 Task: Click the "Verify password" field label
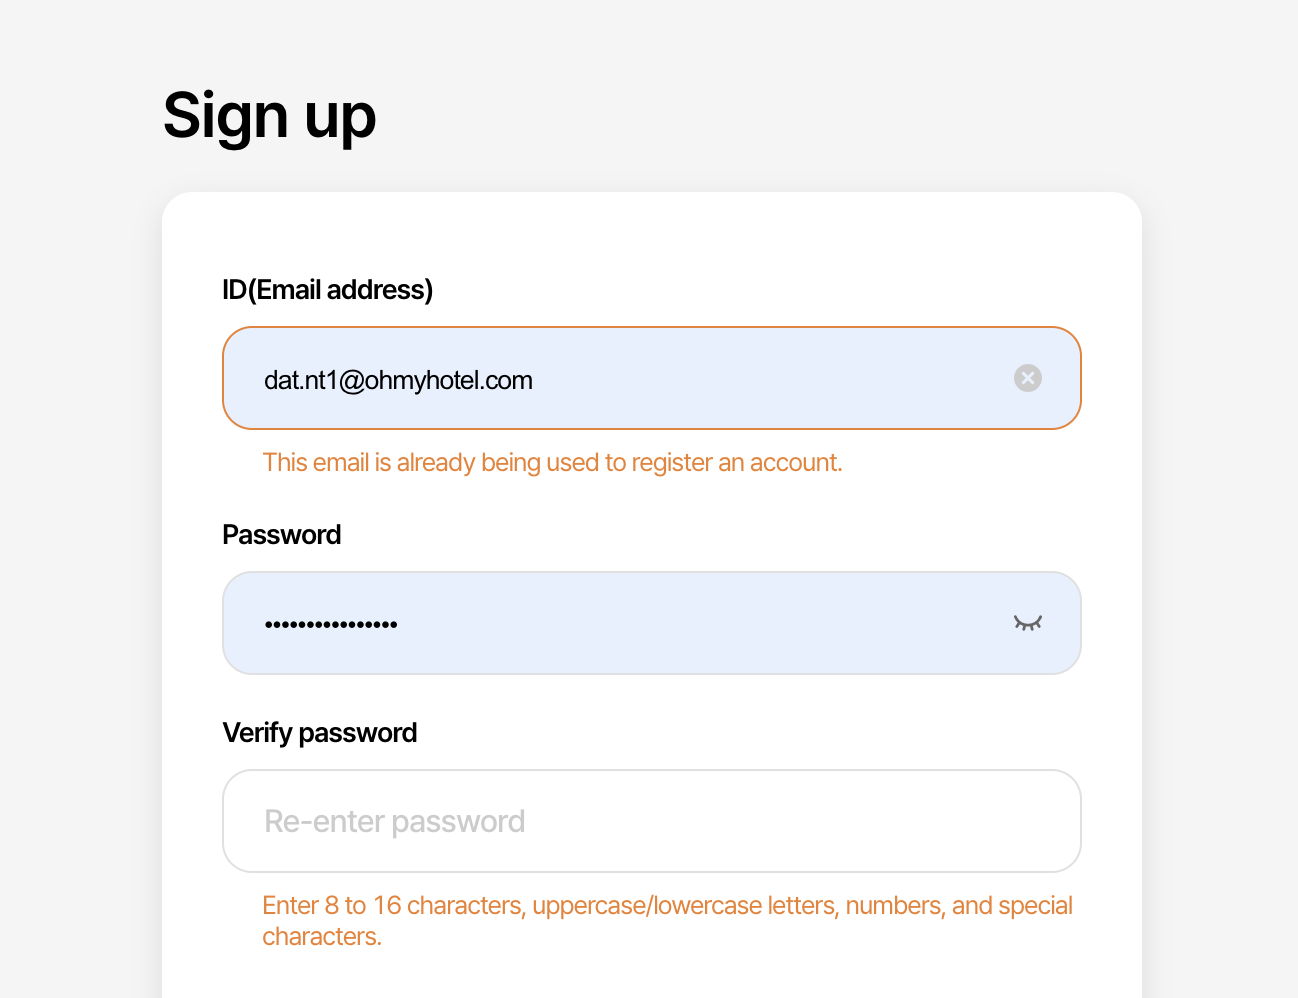click(319, 733)
